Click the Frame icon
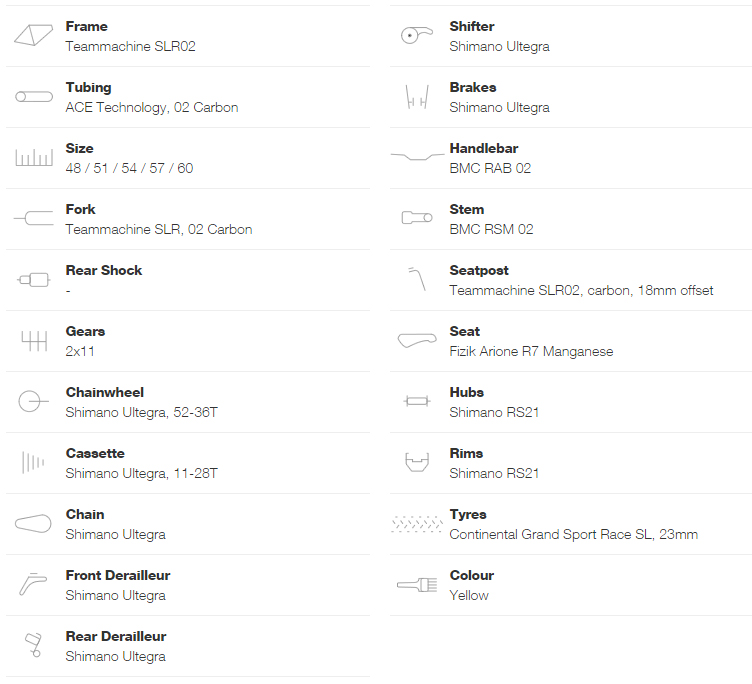Screen dimensions: 752x684 pyautogui.click(x=33, y=36)
